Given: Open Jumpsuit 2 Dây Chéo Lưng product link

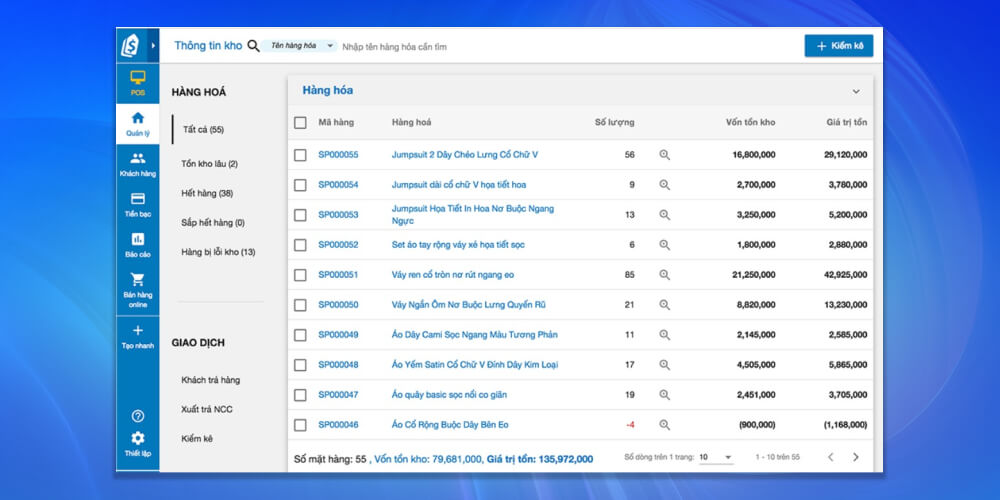Looking at the screenshot, I should pos(465,155).
